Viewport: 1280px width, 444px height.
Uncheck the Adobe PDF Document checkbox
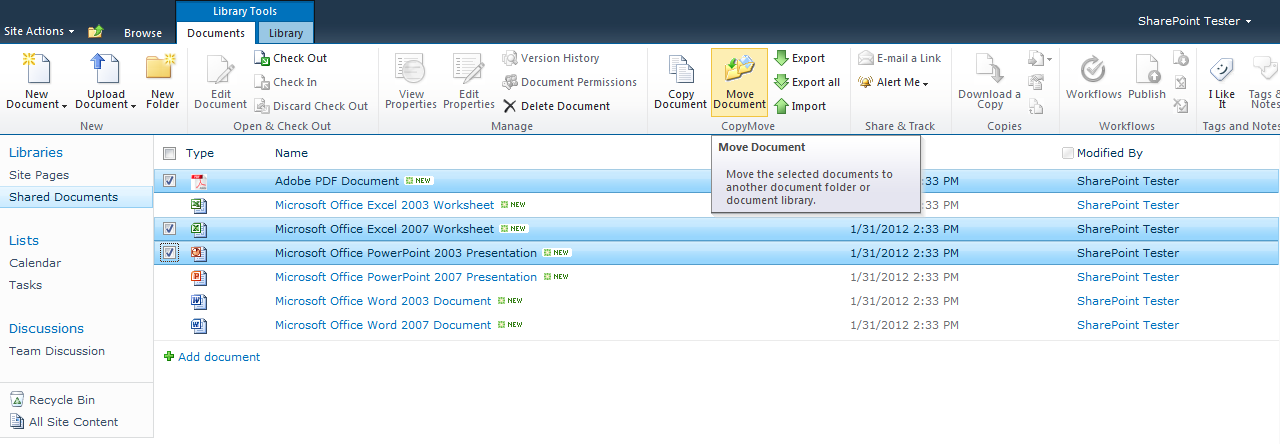point(169,181)
